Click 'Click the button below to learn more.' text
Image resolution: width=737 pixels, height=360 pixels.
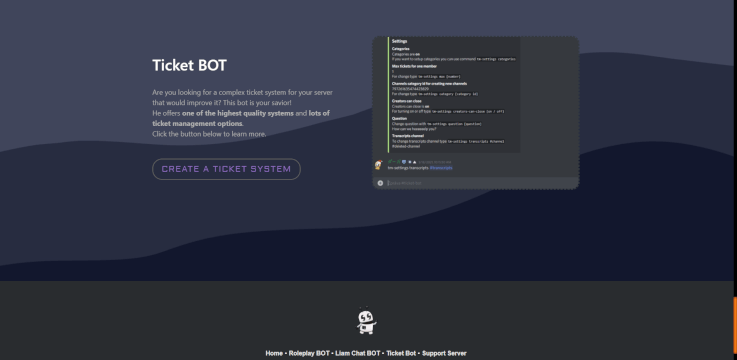point(209,134)
